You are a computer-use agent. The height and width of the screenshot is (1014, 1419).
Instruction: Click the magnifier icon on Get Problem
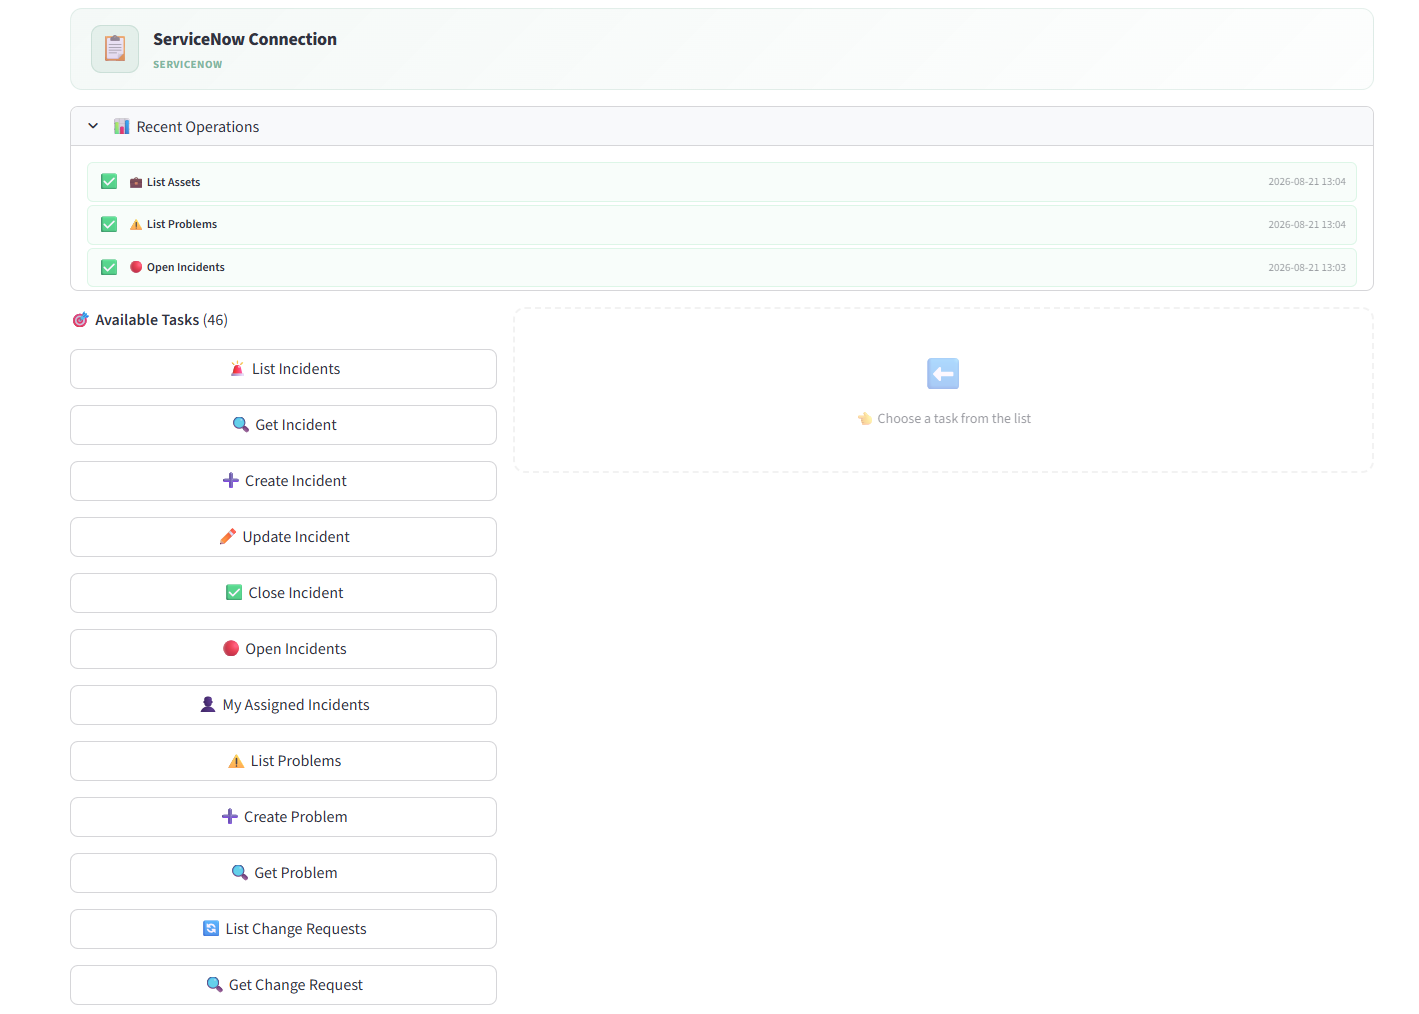tap(240, 873)
